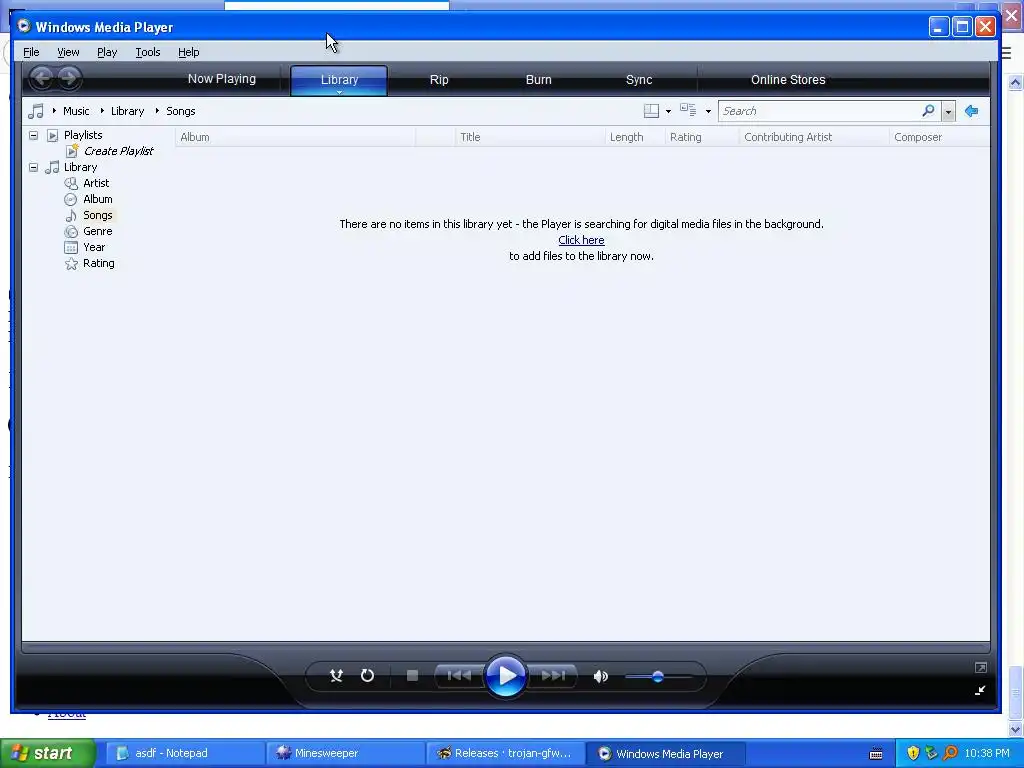Go forward with the right arrow button
1024x768 pixels.
tap(69, 79)
